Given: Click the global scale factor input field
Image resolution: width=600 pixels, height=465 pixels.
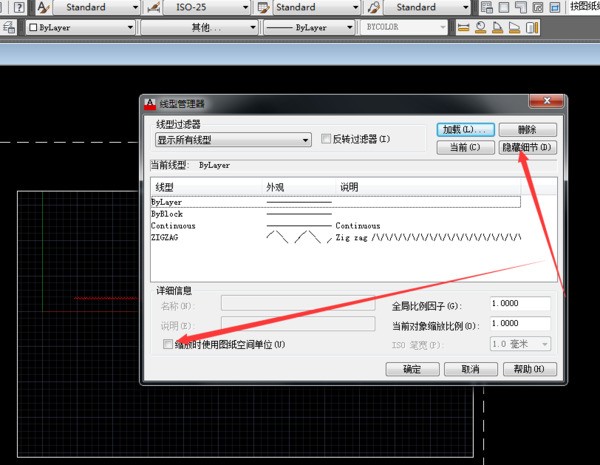Looking at the screenshot, I should 520,304.
